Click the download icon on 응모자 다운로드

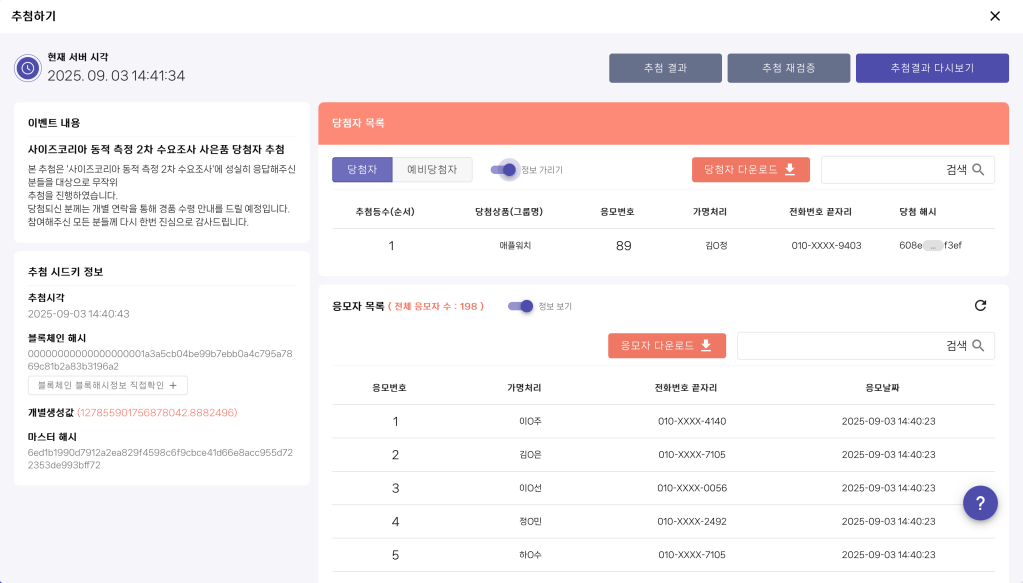tap(706, 346)
